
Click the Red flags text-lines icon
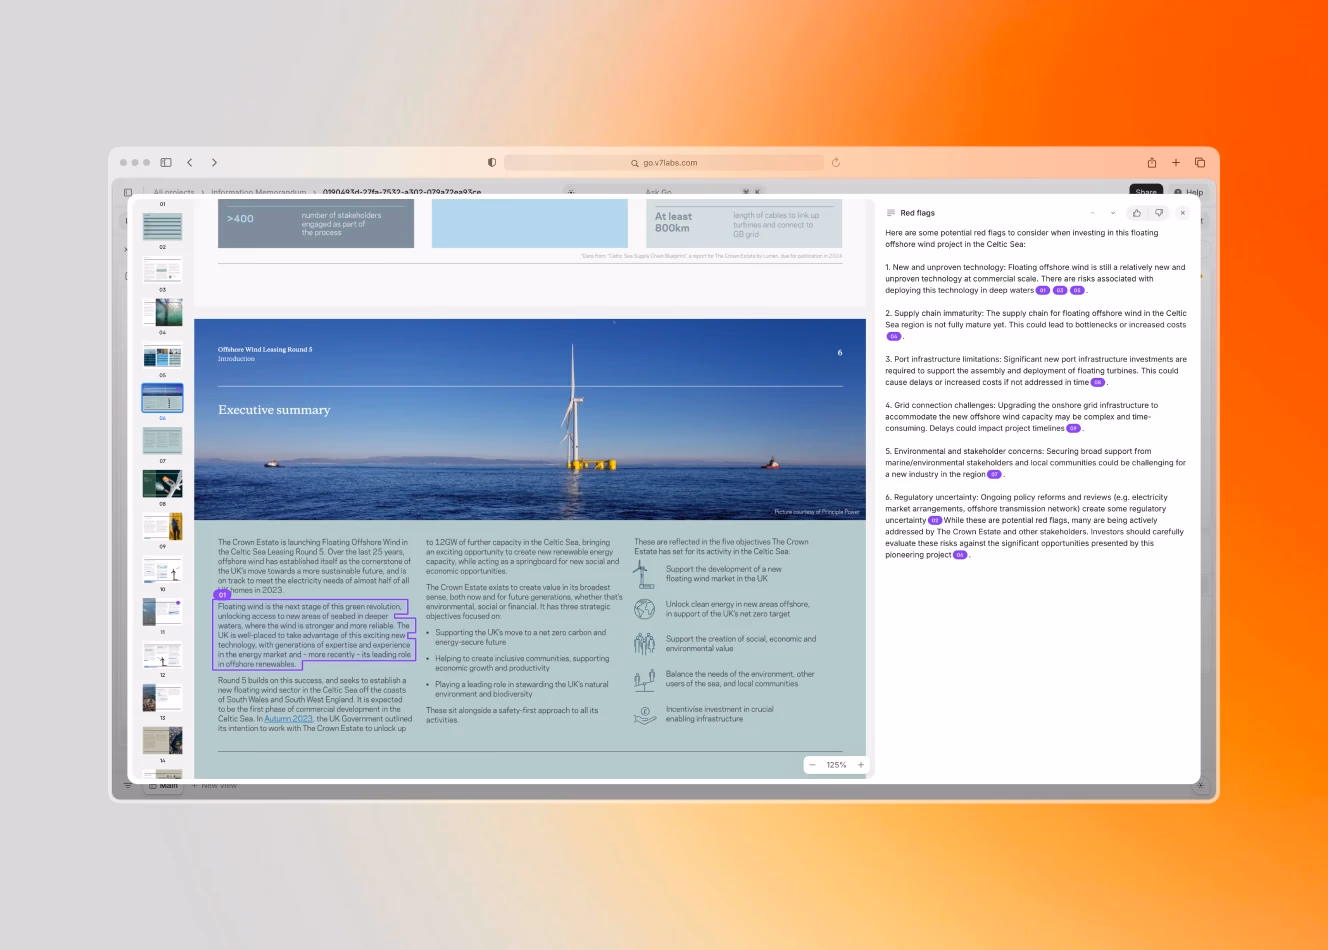pyautogui.click(x=891, y=213)
